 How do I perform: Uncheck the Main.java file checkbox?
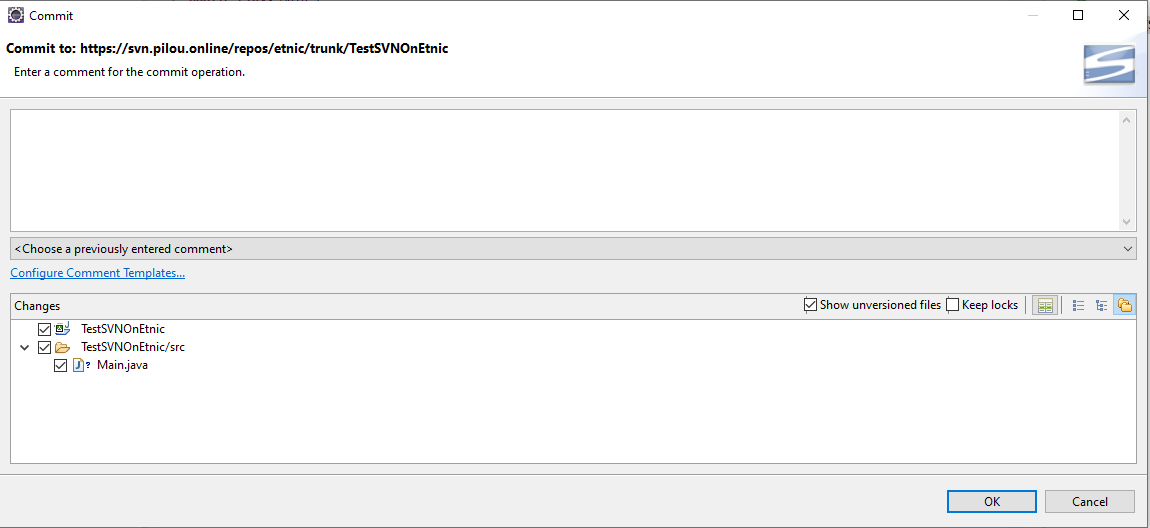point(61,365)
